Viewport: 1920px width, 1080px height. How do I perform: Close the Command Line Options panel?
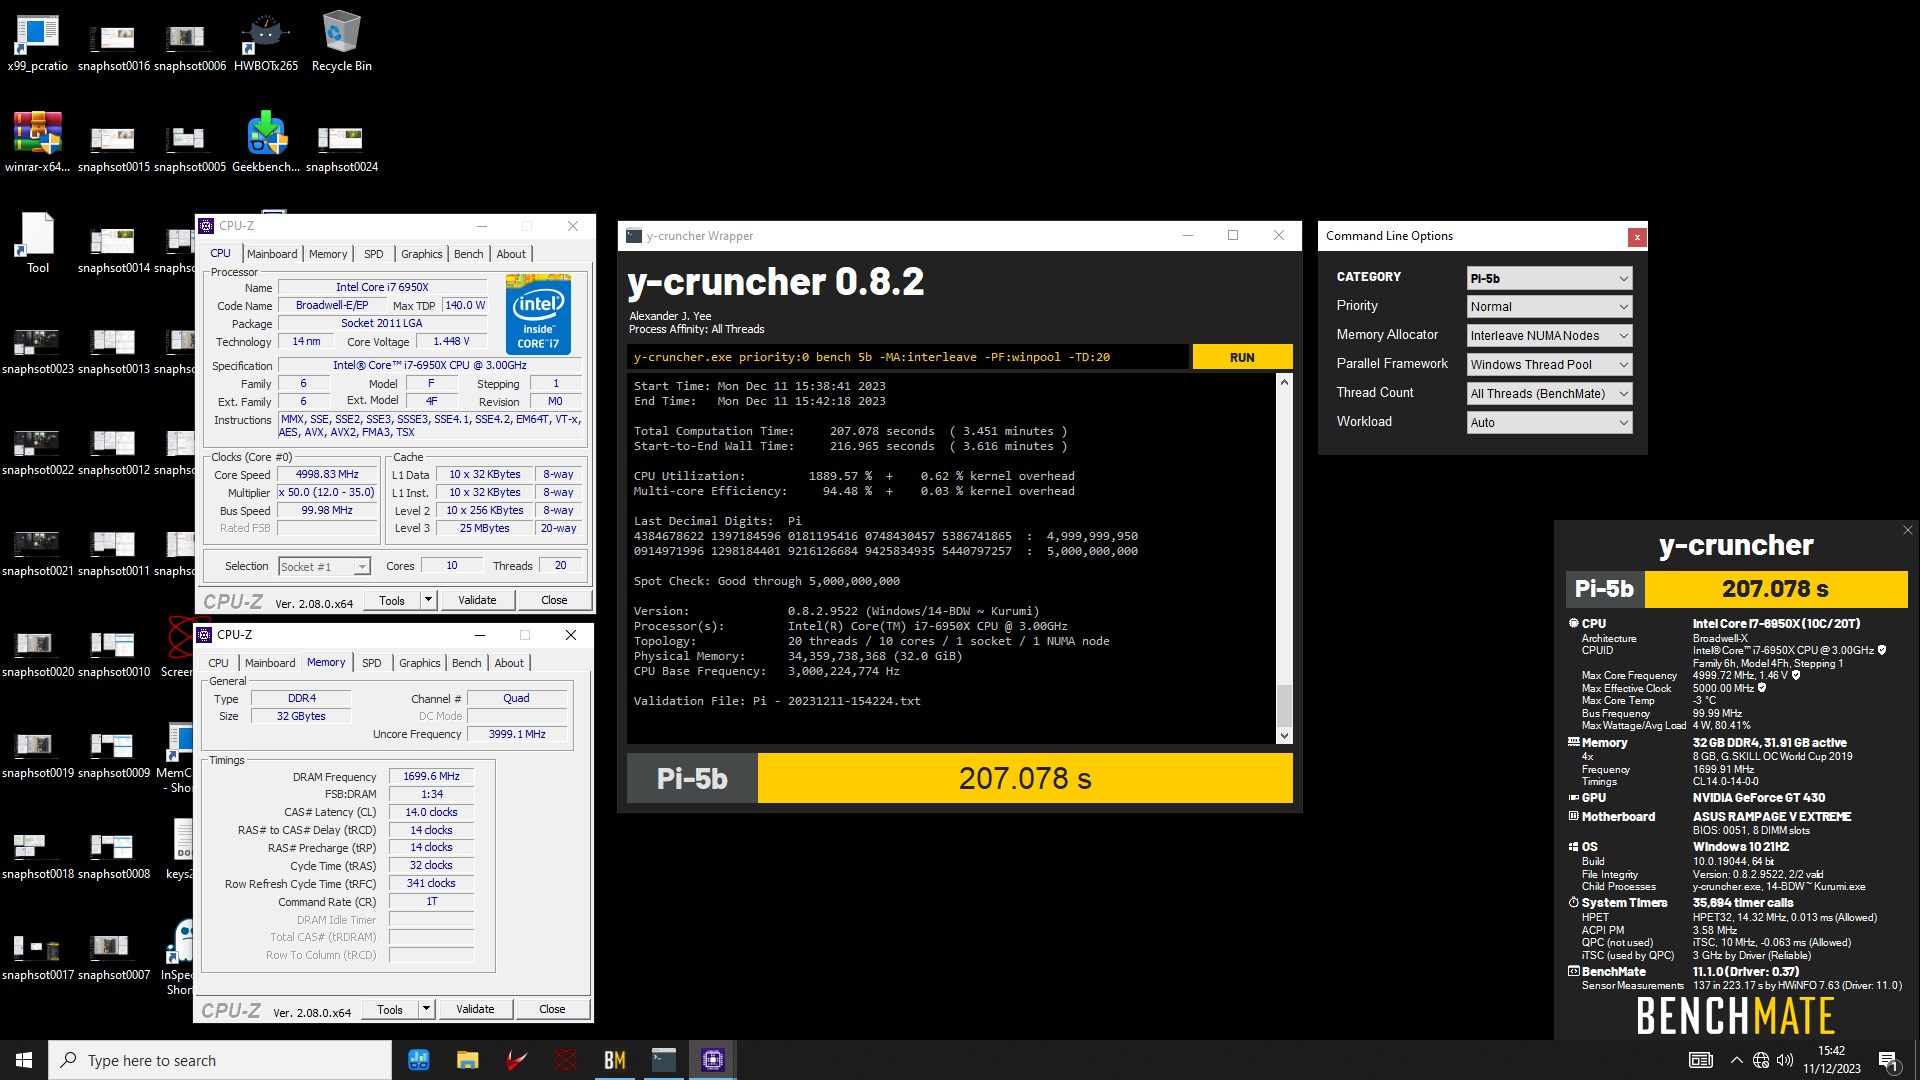1636,237
